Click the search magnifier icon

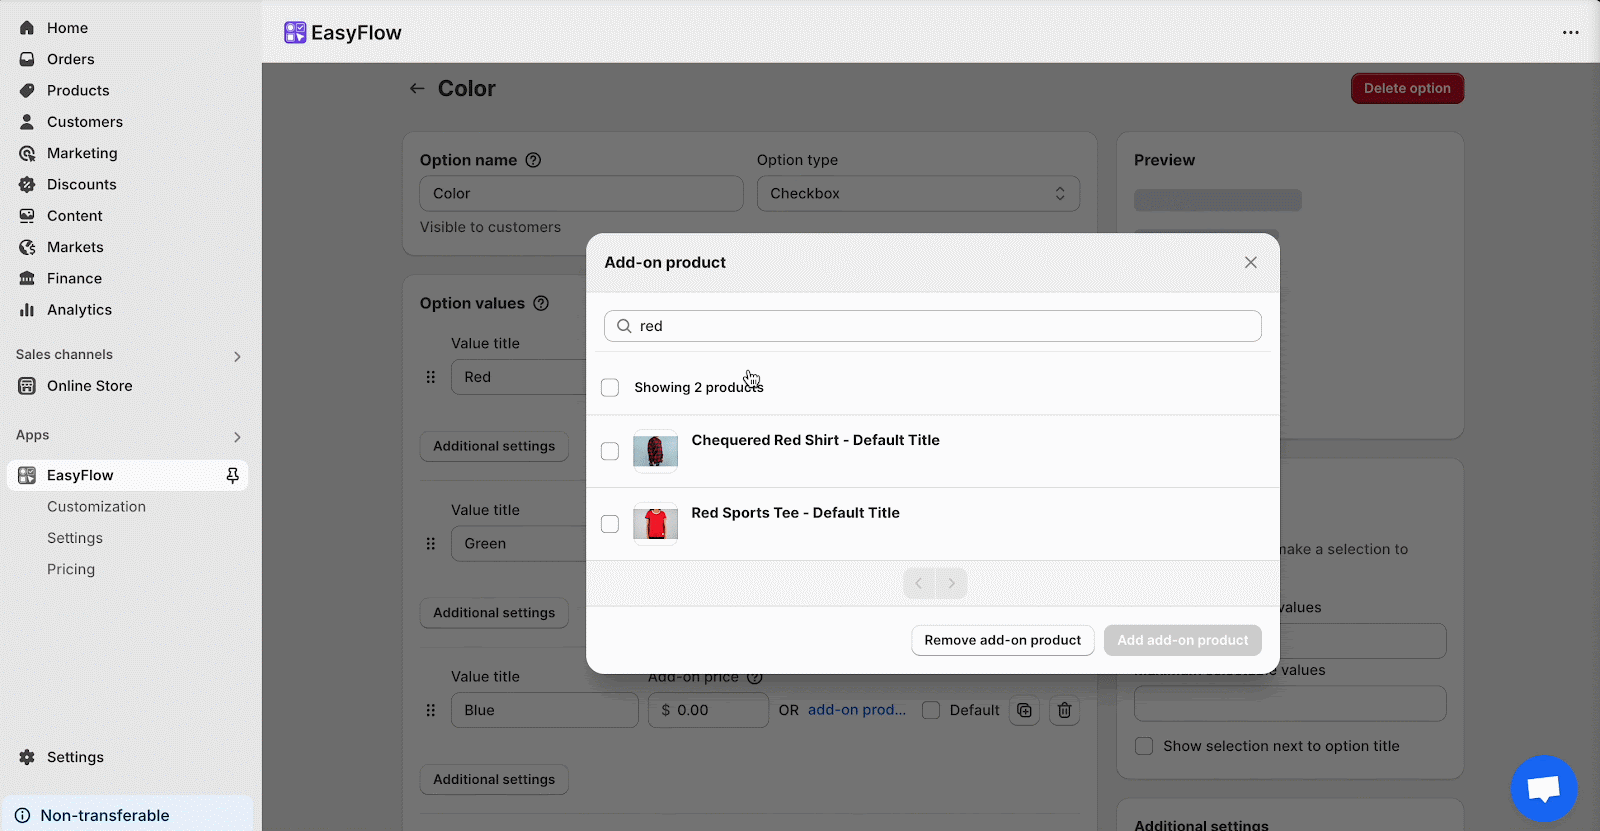click(x=624, y=326)
